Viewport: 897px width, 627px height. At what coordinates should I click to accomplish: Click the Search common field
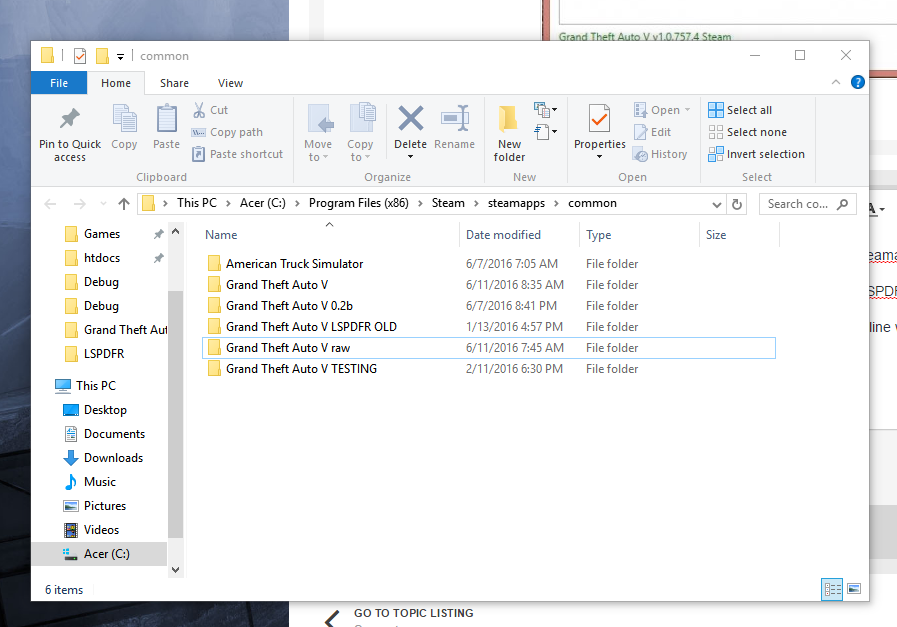click(x=807, y=204)
